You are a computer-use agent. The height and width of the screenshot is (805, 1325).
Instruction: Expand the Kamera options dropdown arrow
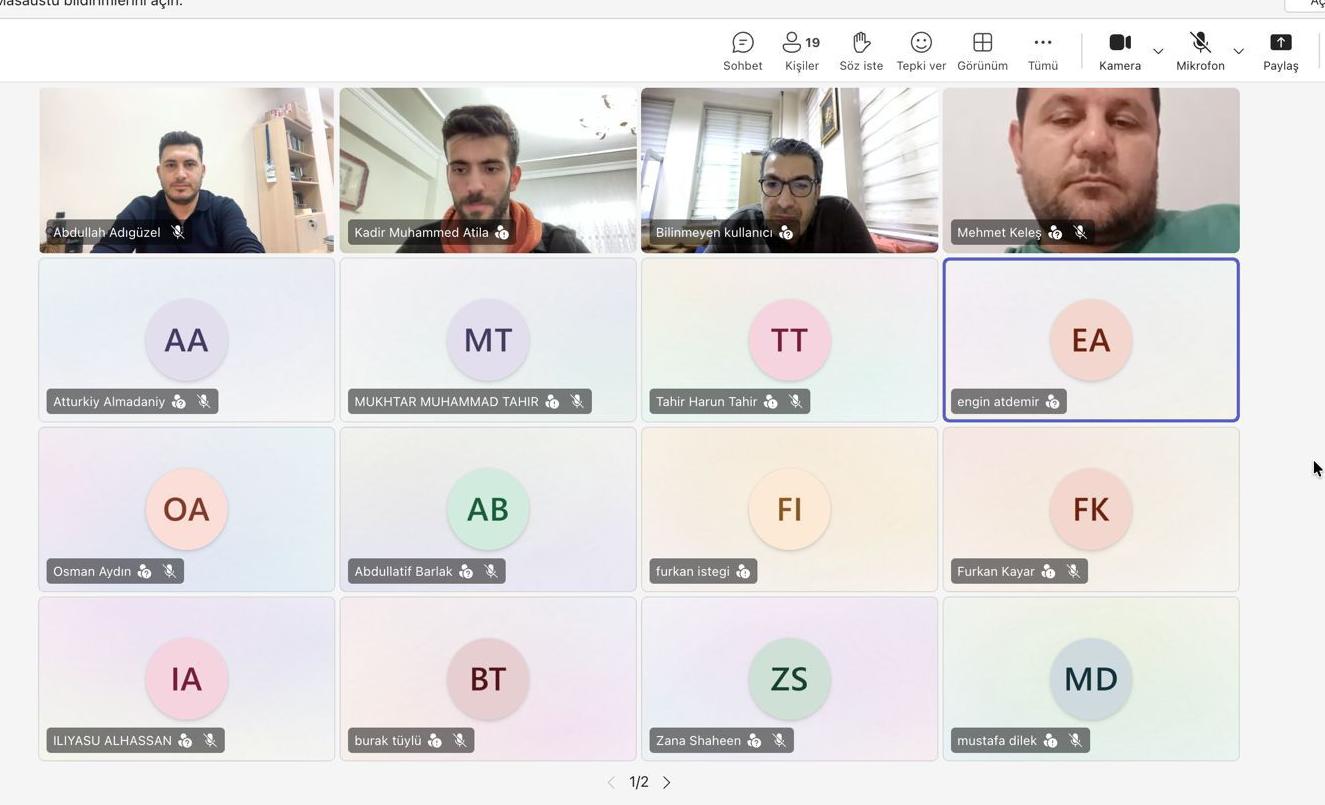point(1158,51)
